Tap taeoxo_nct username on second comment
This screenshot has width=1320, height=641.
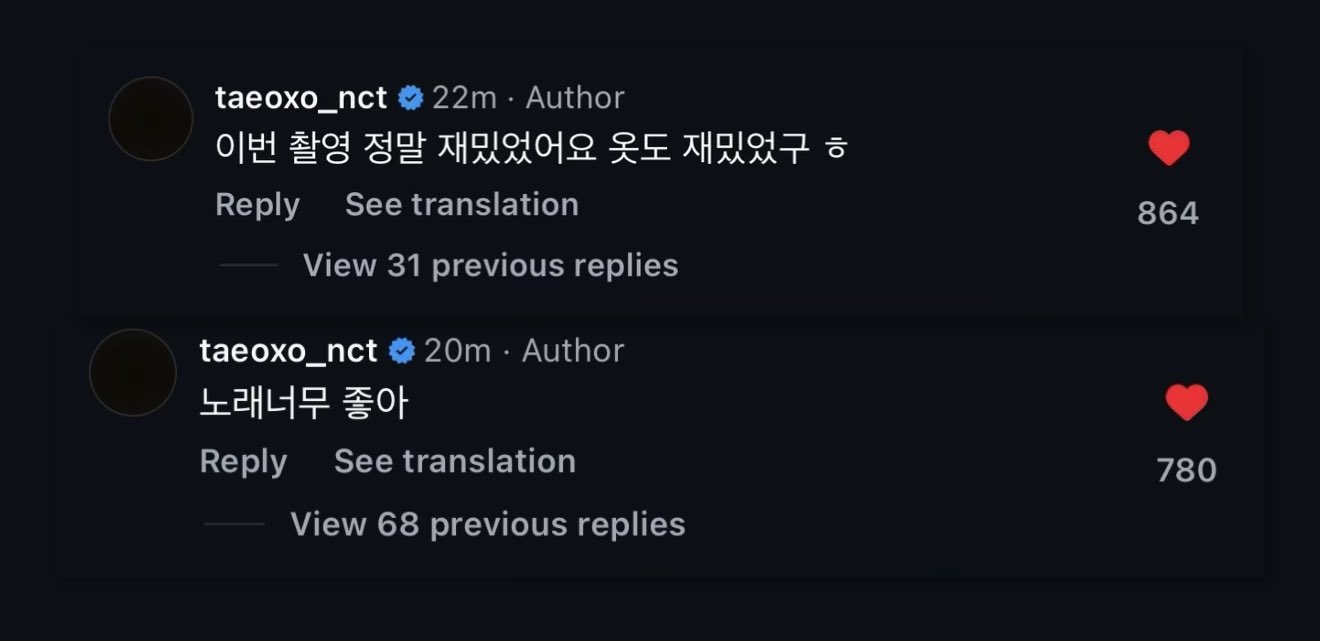pyautogui.click(x=288, y=351)
